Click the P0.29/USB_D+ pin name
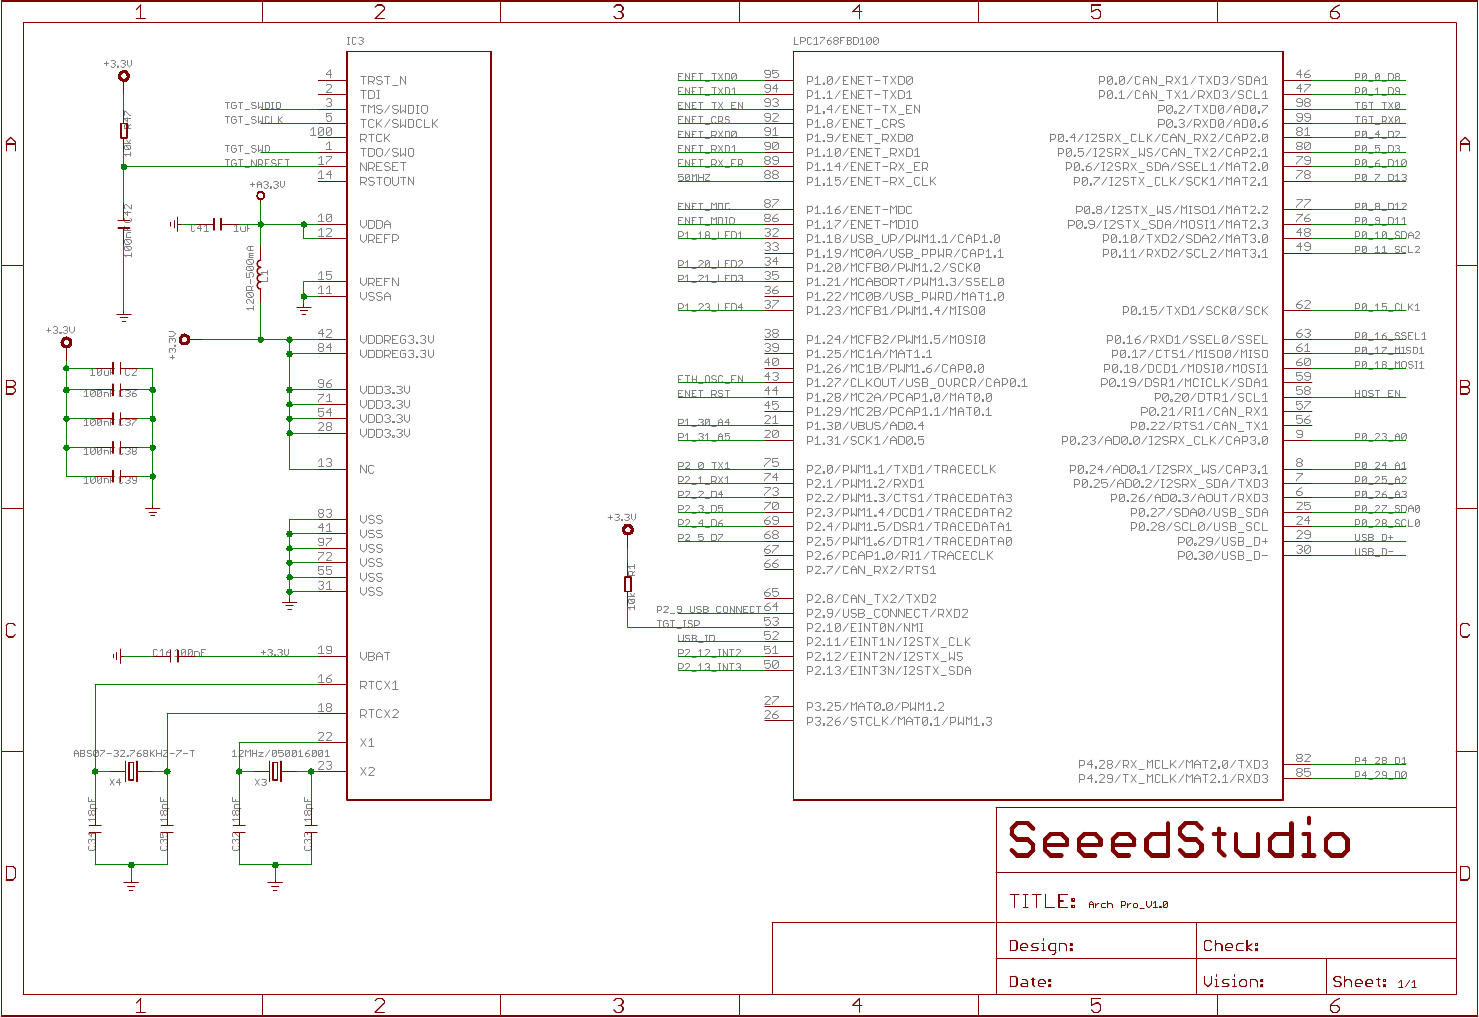This screenshot has width=1479, height=1018. tap(1222, 541)
